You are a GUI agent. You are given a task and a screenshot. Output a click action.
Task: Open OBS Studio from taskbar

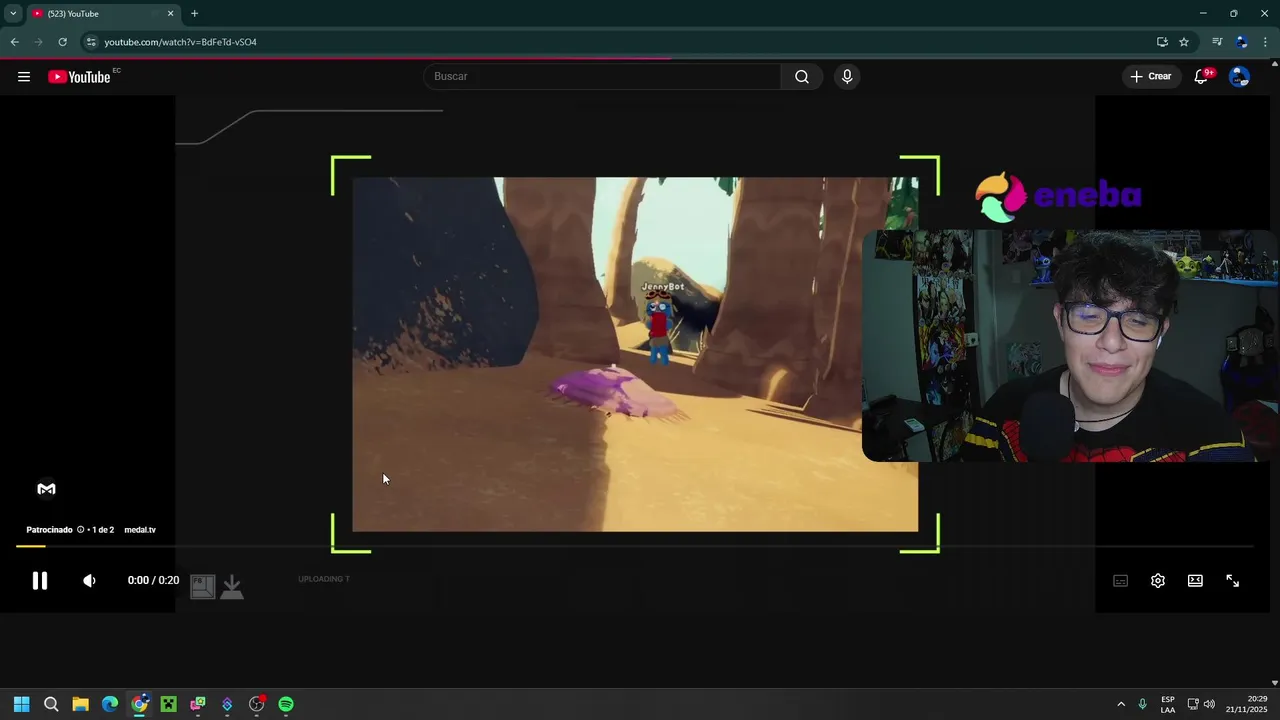tap(257, 704)
